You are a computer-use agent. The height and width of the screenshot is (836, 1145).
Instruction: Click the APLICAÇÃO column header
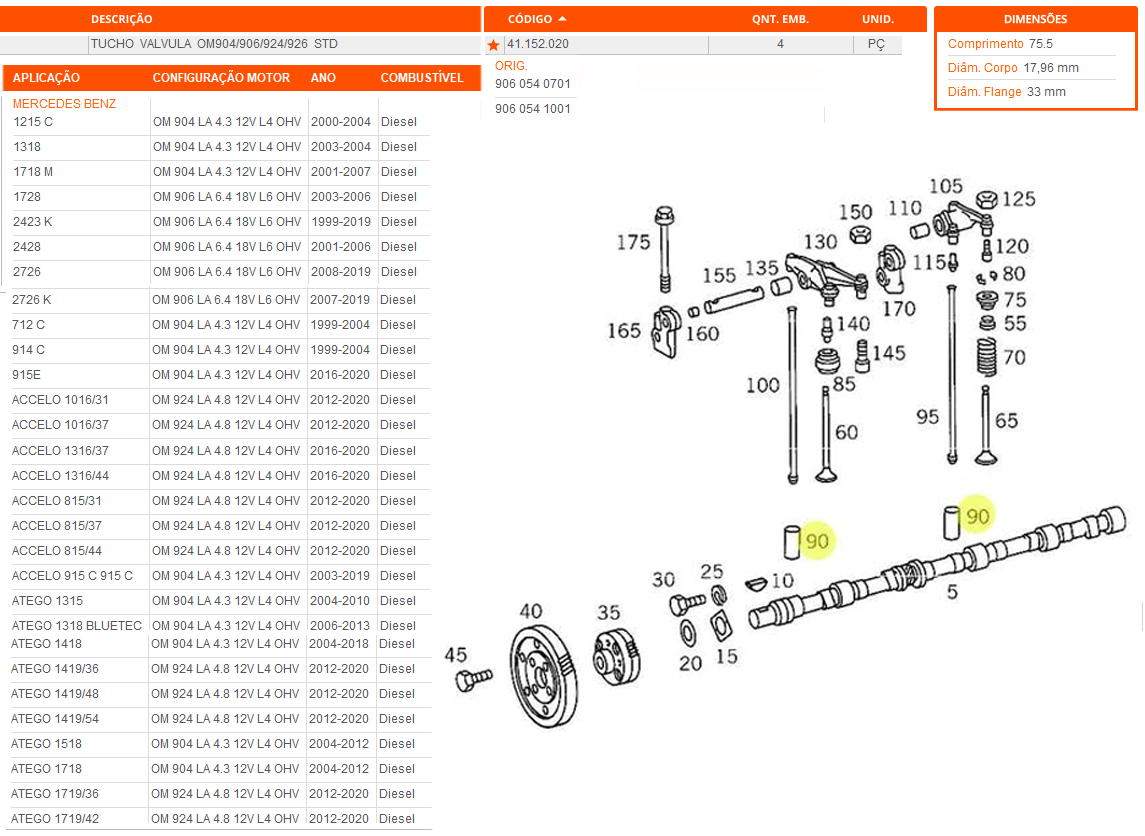[x=46, y=78]
